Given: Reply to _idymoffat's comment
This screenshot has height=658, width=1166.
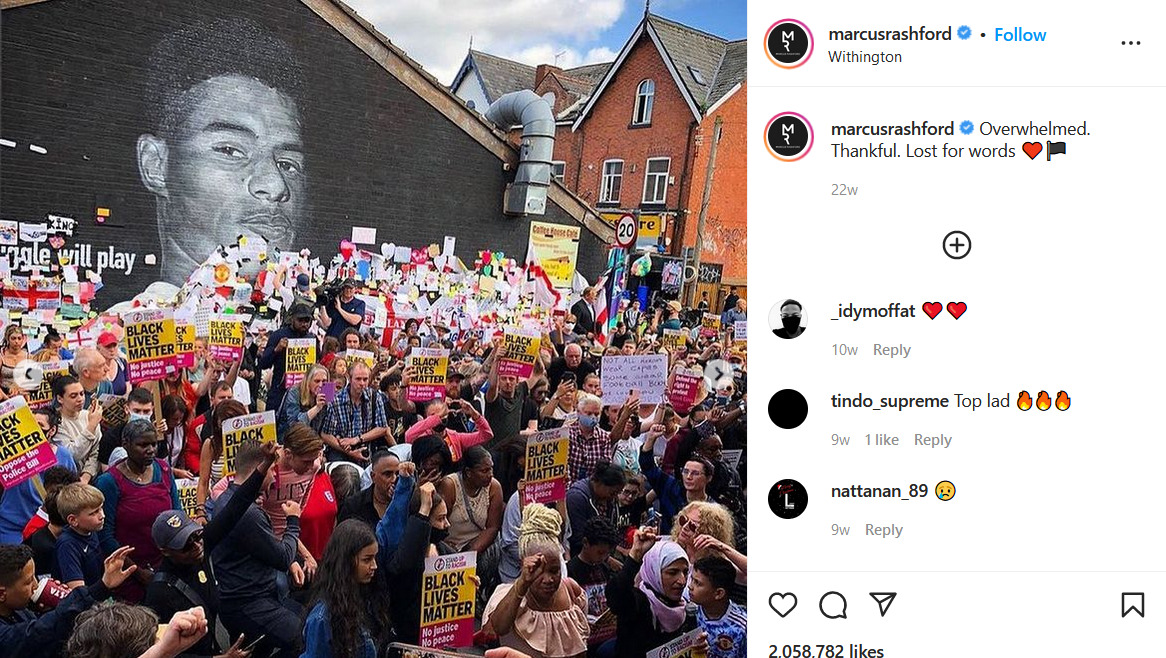Looking at the screenshot, I should click(x=892, y=349).
